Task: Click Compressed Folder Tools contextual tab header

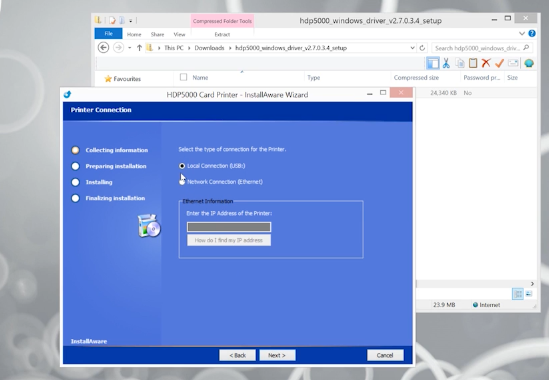Action: (x=222, y=21)
